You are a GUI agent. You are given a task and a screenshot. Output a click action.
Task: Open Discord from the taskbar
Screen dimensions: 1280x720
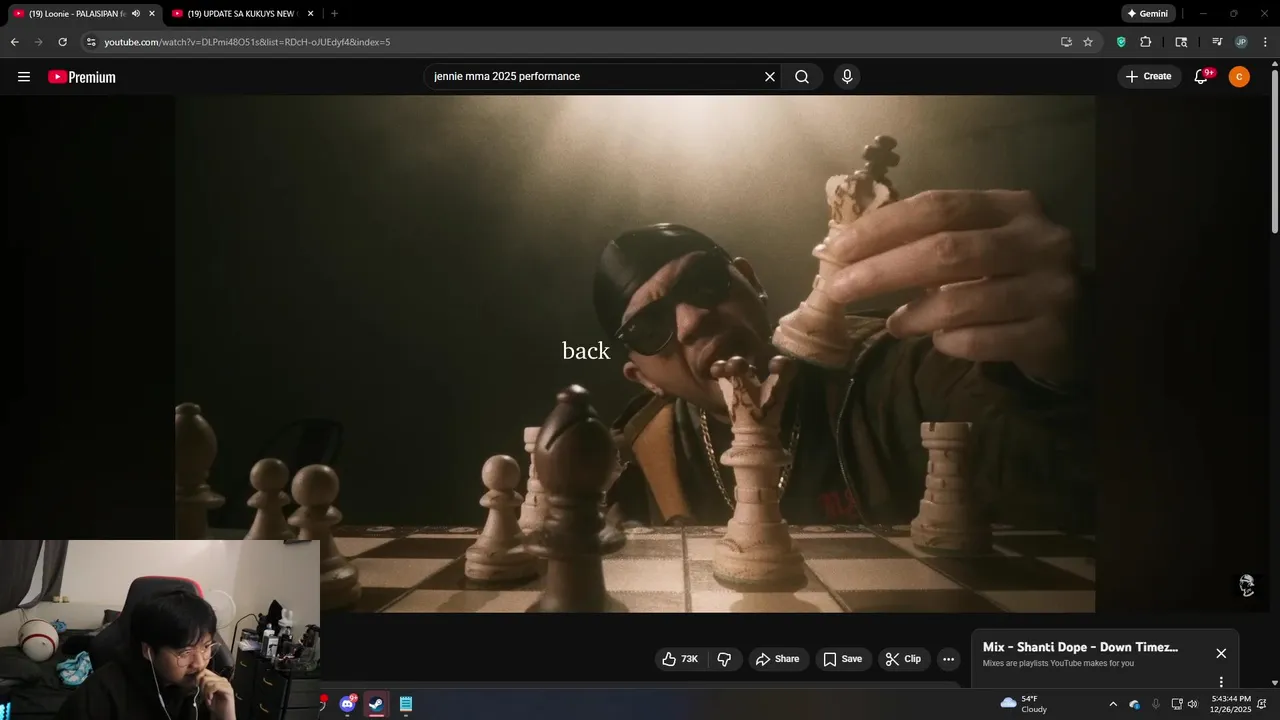[347, 704]
